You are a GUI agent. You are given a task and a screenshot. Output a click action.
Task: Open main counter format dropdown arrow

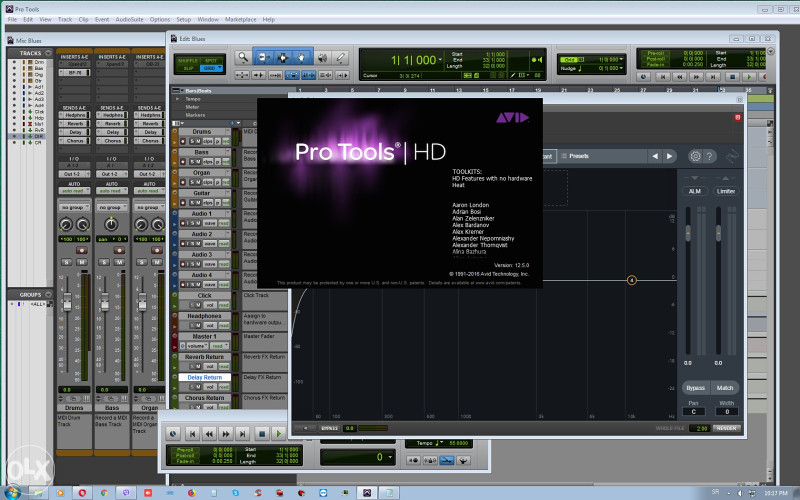[440, 60]
